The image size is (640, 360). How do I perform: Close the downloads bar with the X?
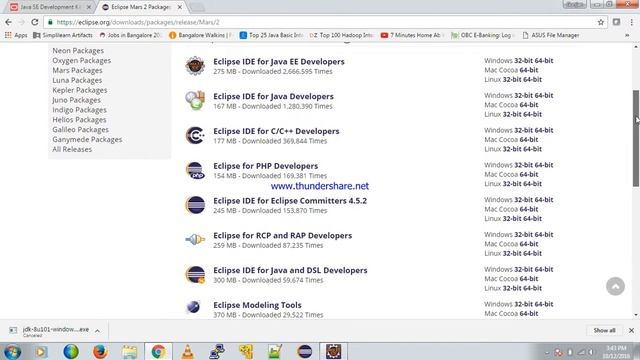click(x=631, y=330)
